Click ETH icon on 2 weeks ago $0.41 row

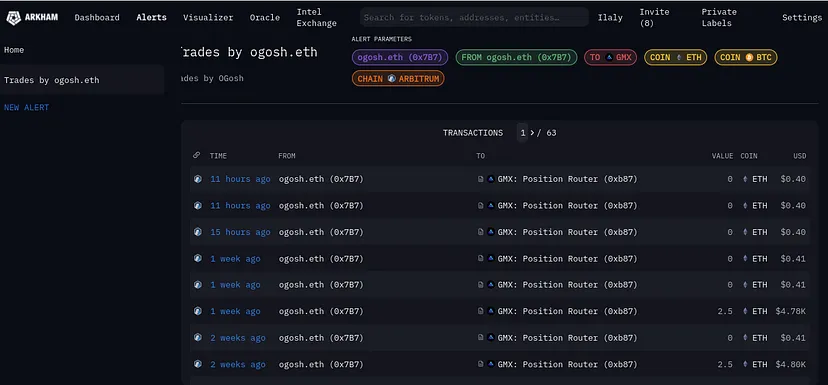point(745,337)
